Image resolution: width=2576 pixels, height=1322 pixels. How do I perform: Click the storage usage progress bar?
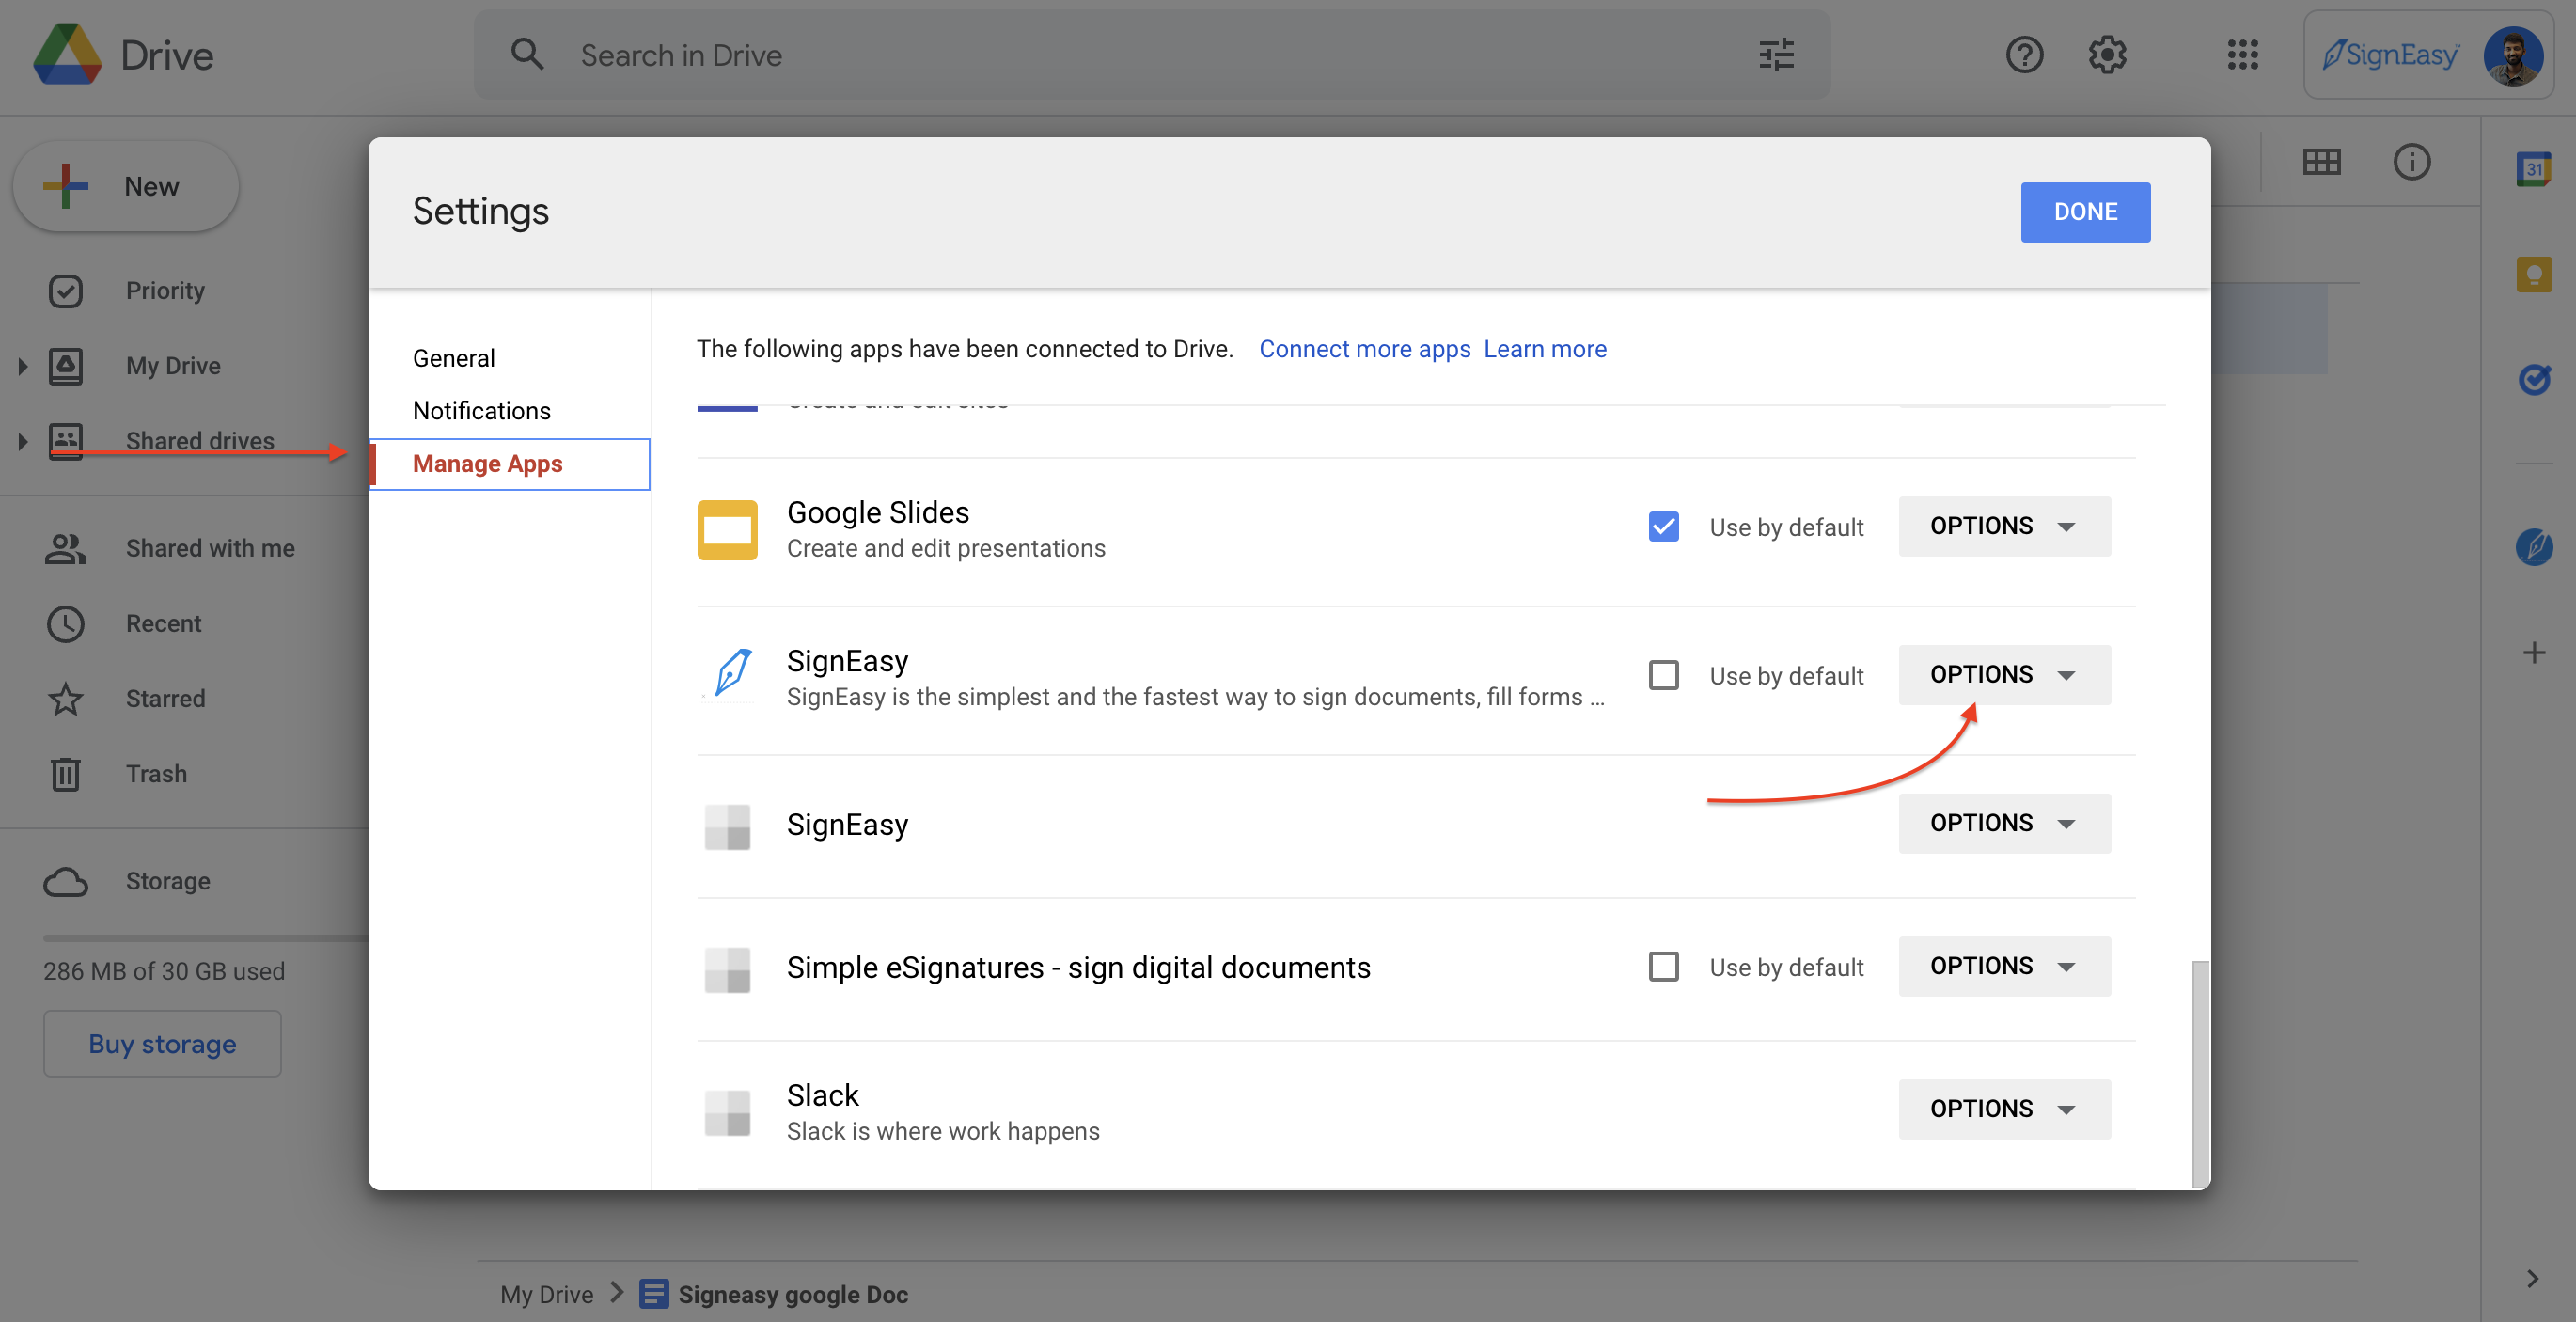tap(206, 938)
